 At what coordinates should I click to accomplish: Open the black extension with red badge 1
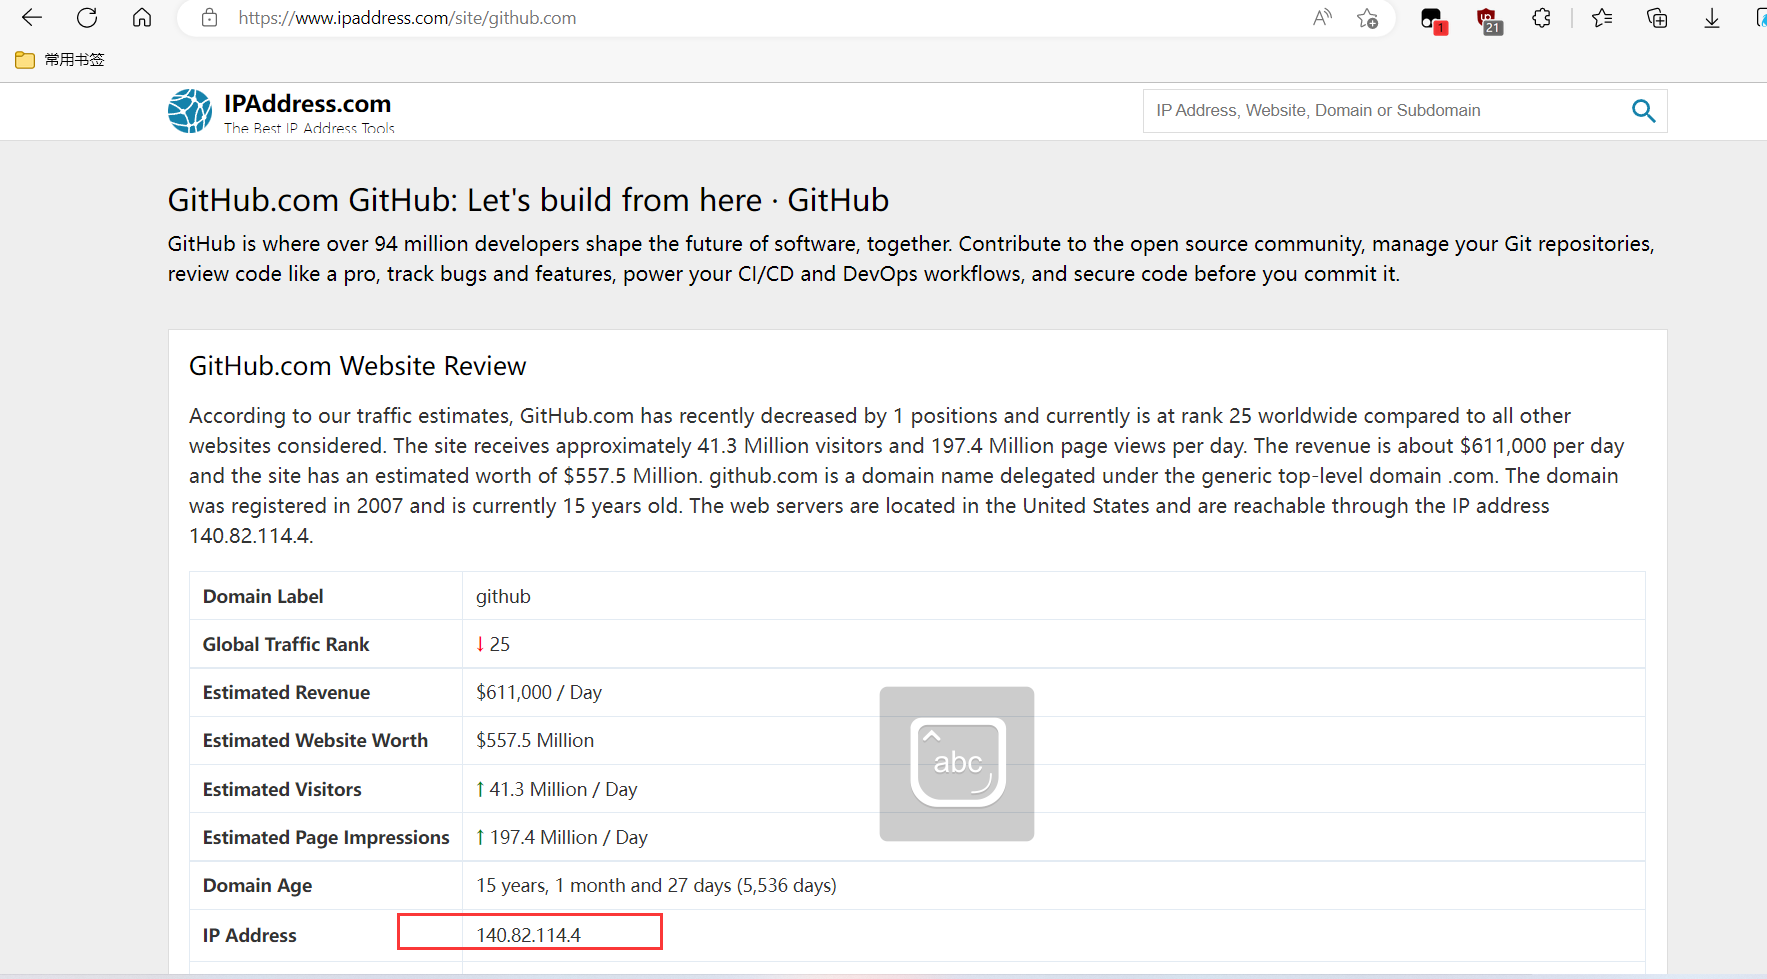pyautogui.click(x=1433, y=19)
